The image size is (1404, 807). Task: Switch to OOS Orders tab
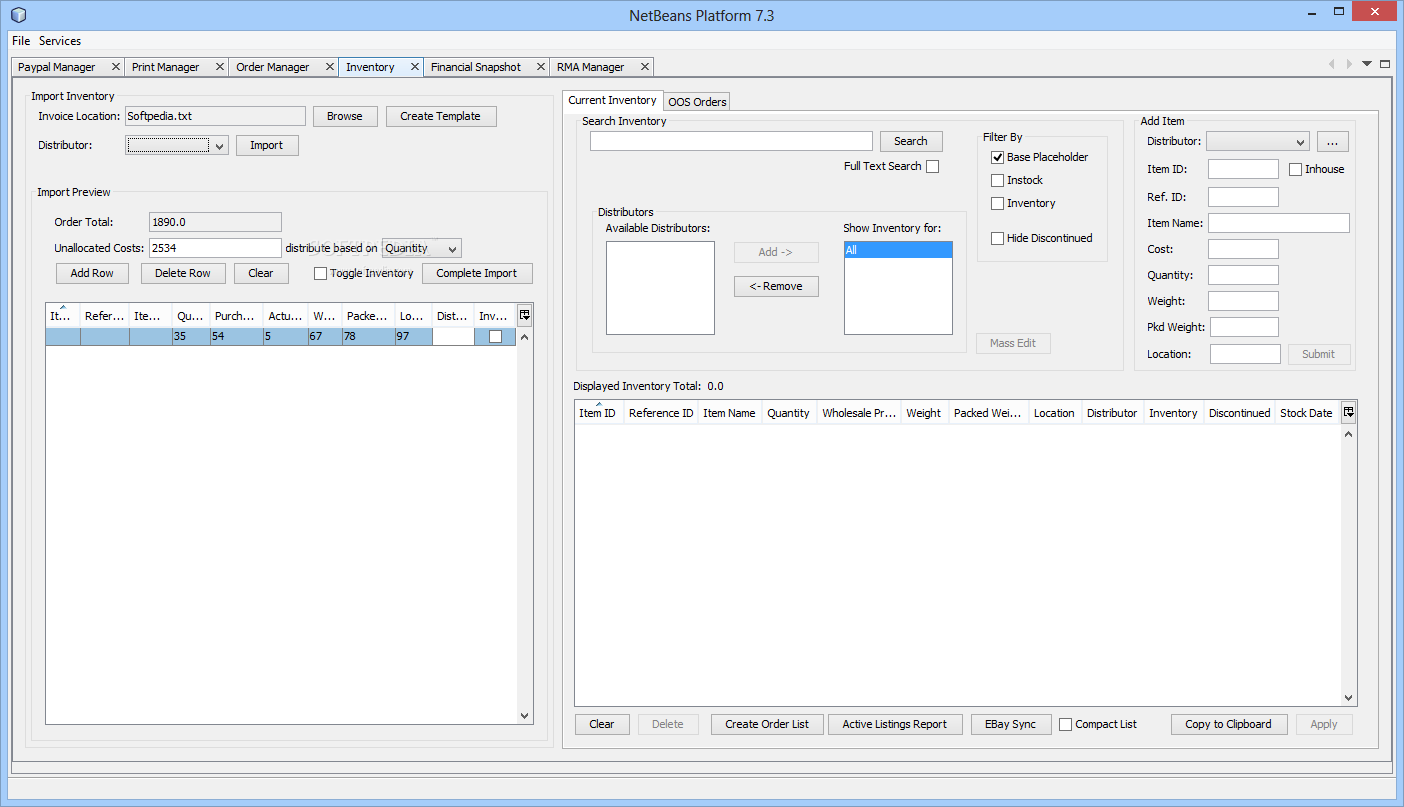(697, 102)
